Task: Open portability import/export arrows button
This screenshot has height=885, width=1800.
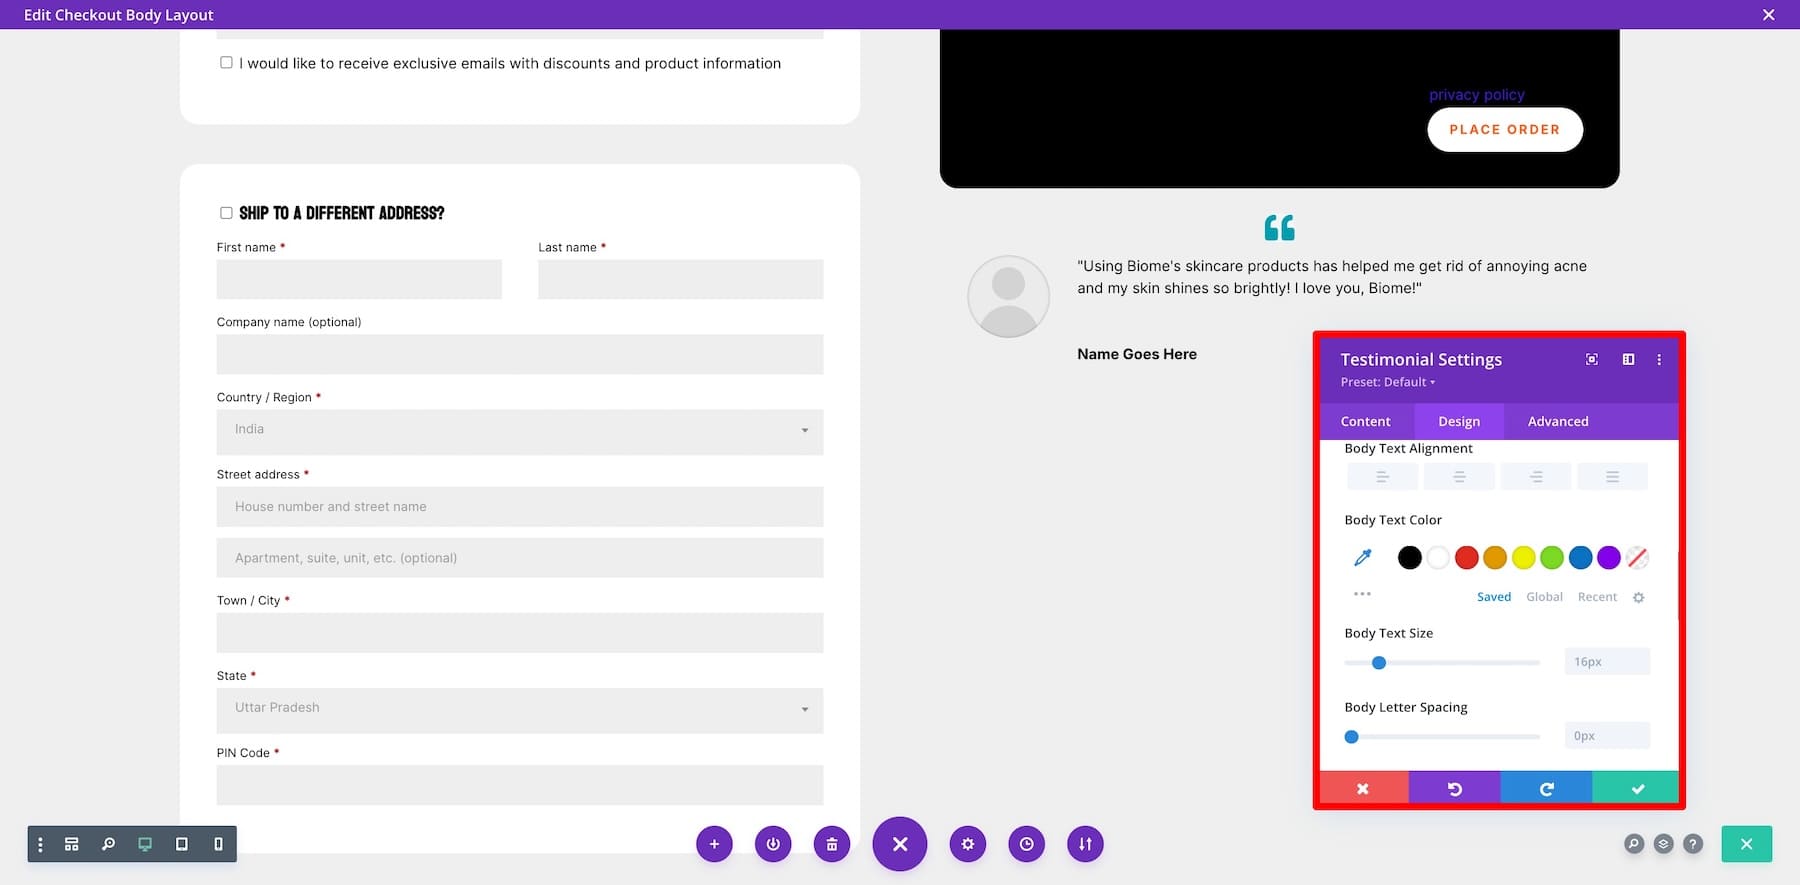Action: [x=1085, y=844]
